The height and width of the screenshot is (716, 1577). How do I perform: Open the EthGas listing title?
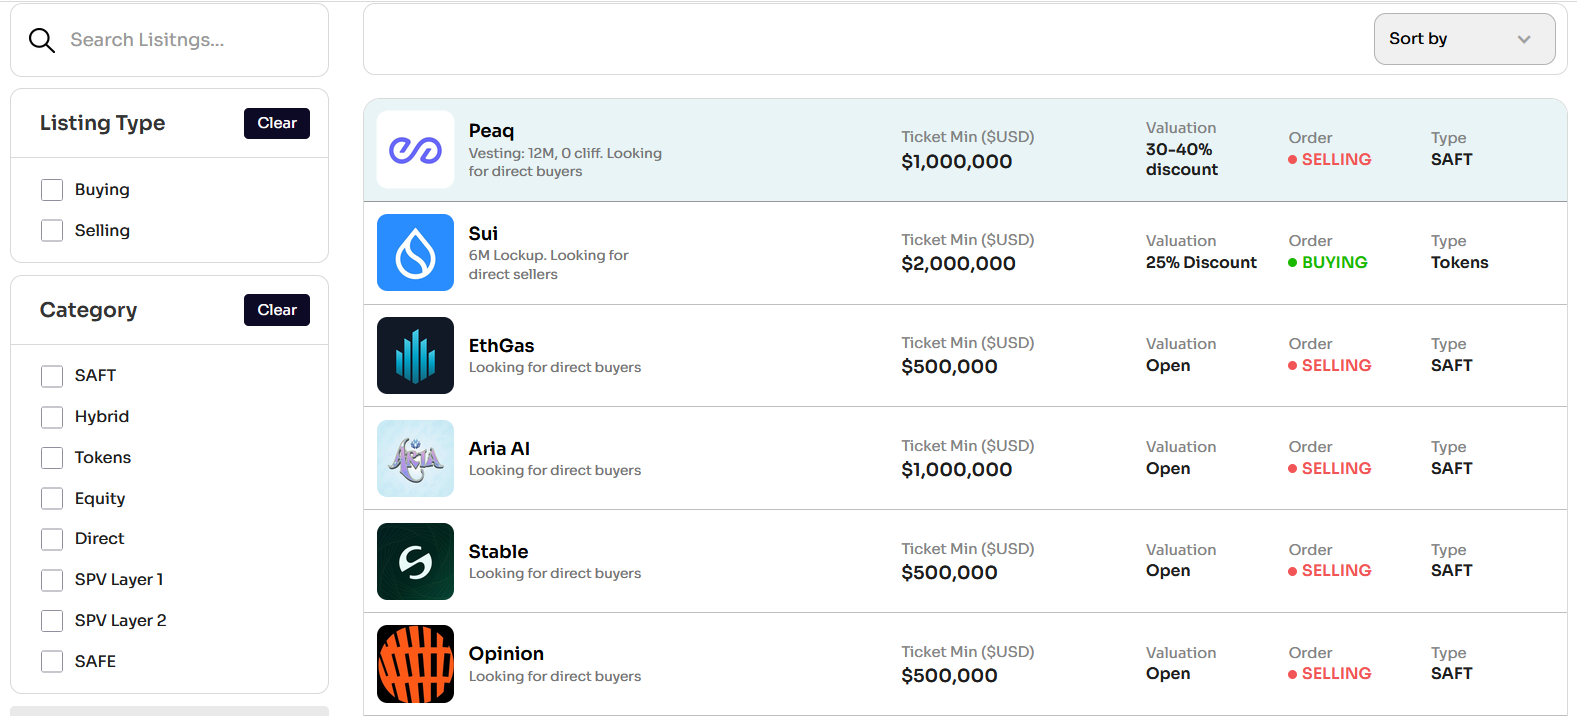501,346
